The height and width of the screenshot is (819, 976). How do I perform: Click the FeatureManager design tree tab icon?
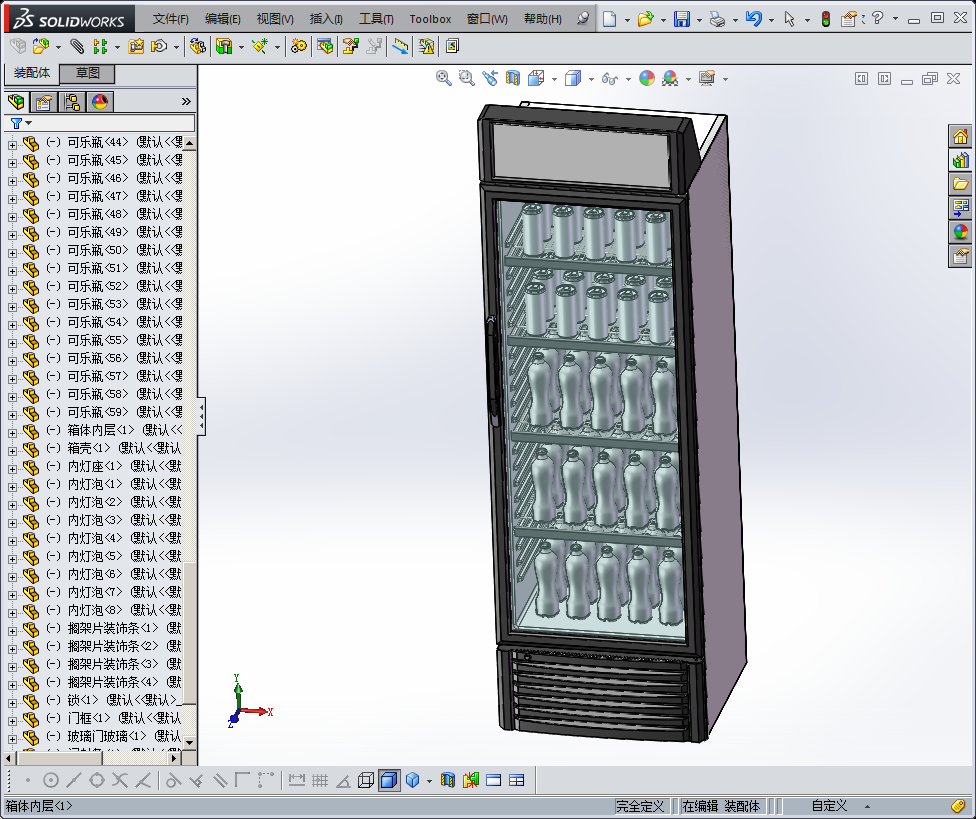(x=16, y=101)
